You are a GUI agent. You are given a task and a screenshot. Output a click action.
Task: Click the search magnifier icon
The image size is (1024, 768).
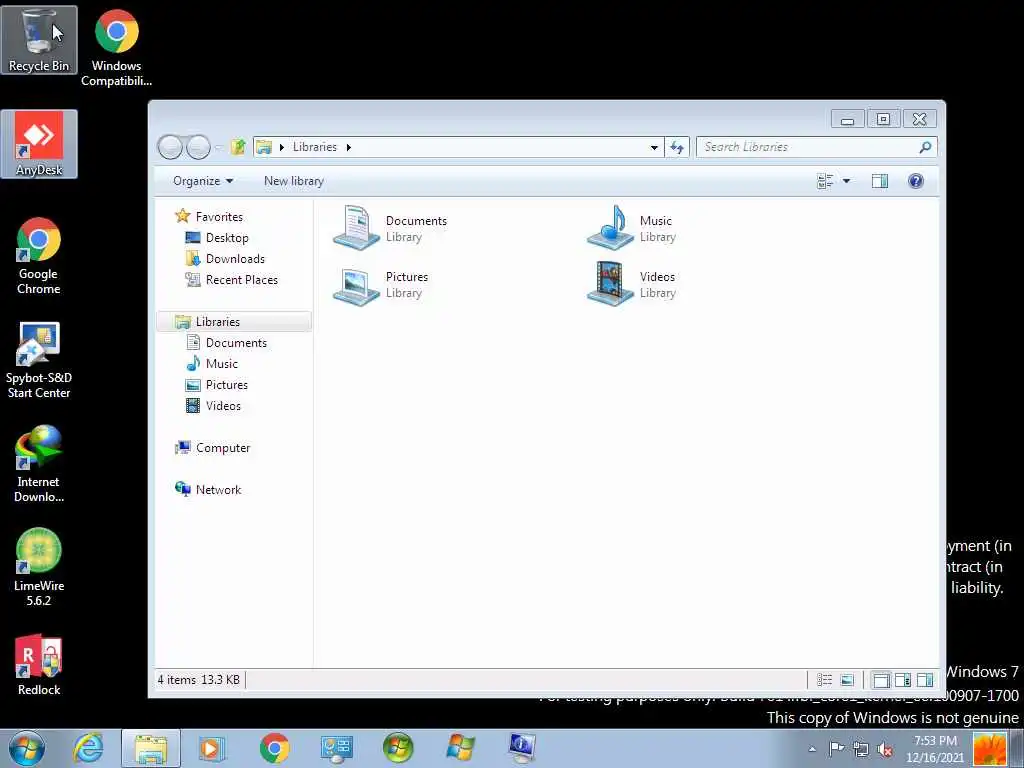point(925,147)
